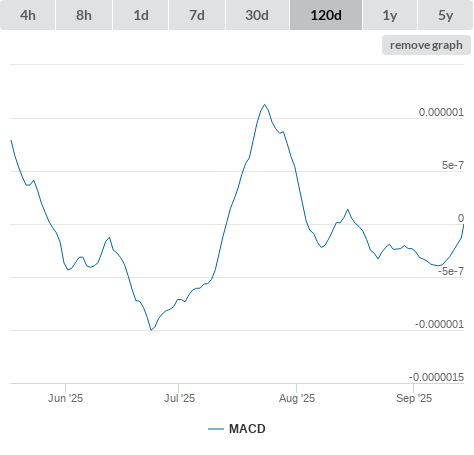
Task: Click the MACD line's highest peak
Action: coord(265,105)
